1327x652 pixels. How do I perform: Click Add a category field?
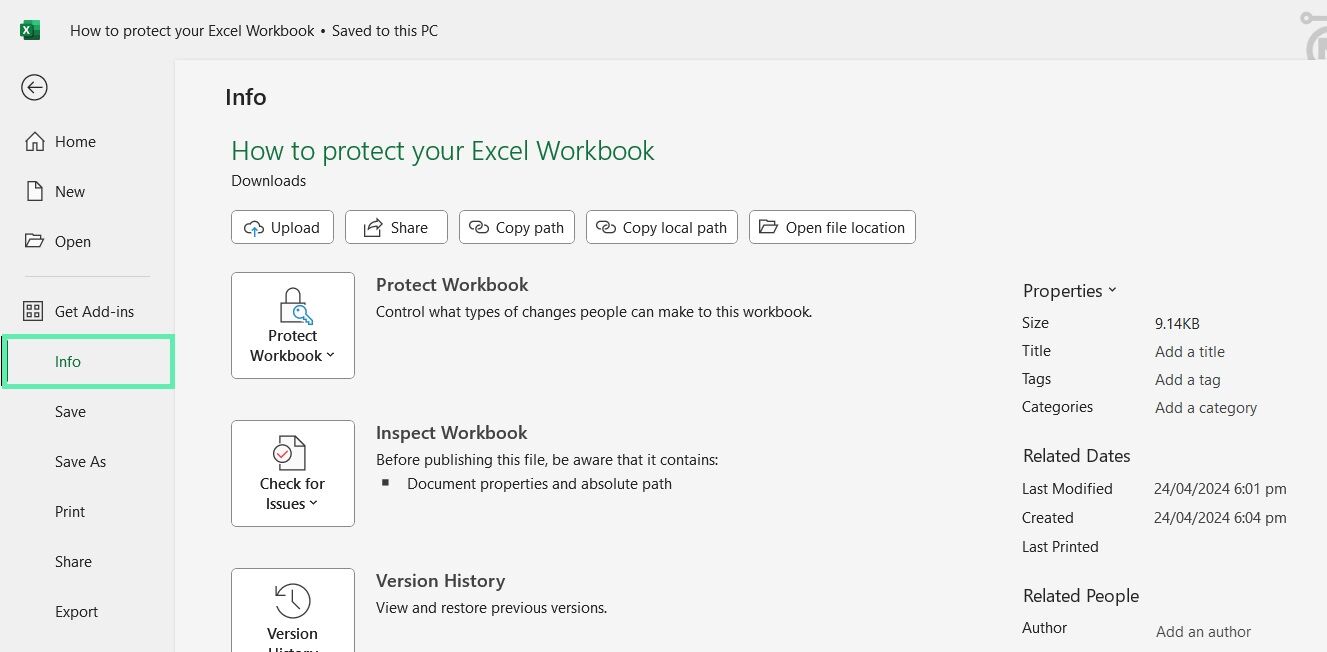click(1205, 407)
